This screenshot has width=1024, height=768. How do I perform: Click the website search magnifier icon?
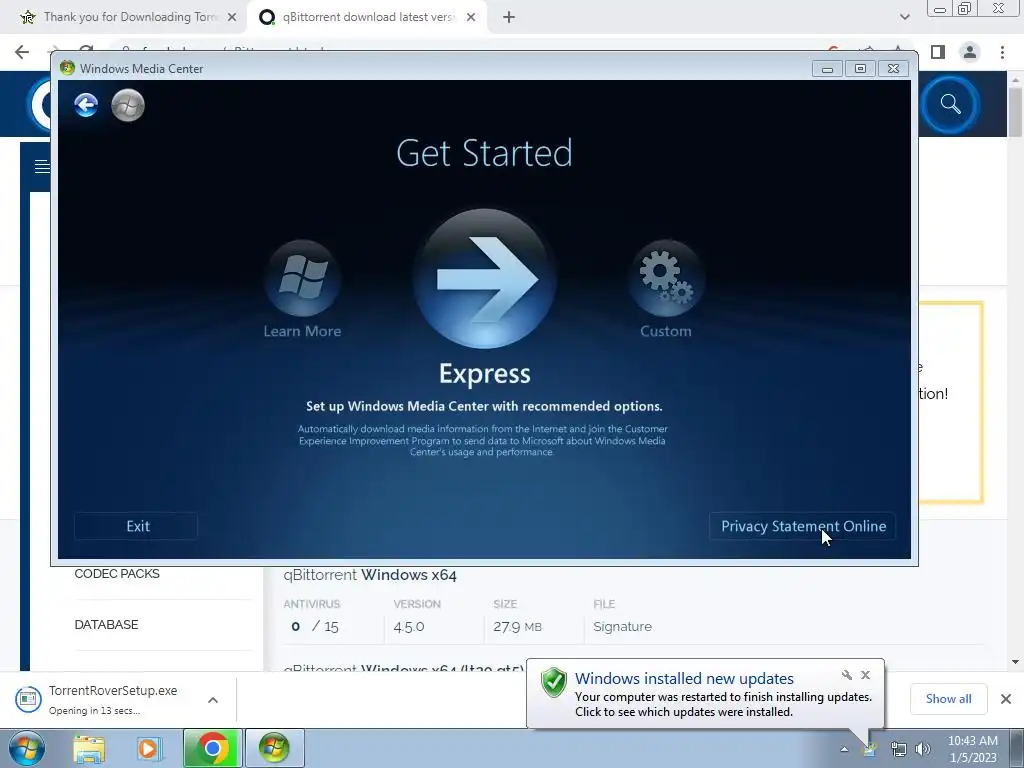(950, 104)
